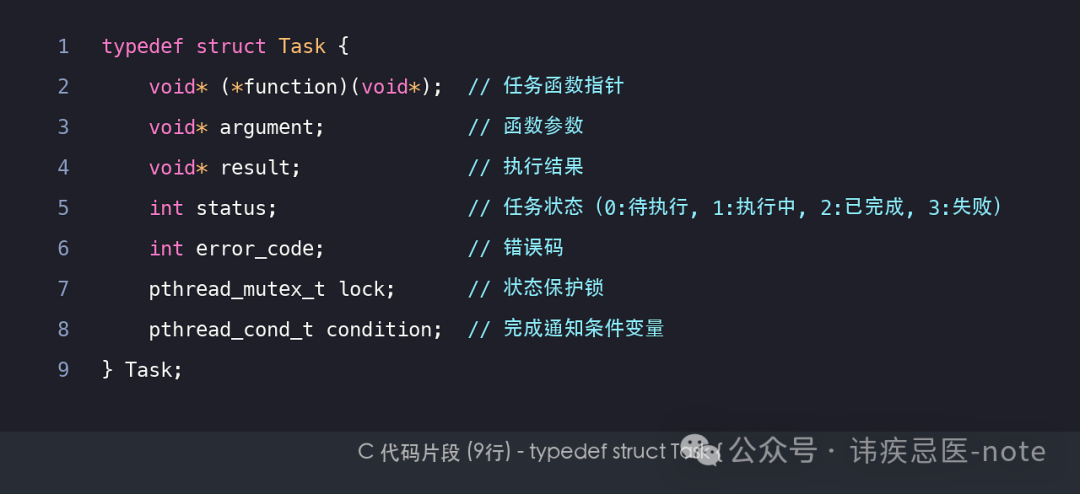Select line number 5 in the gutter

(63, 208)
